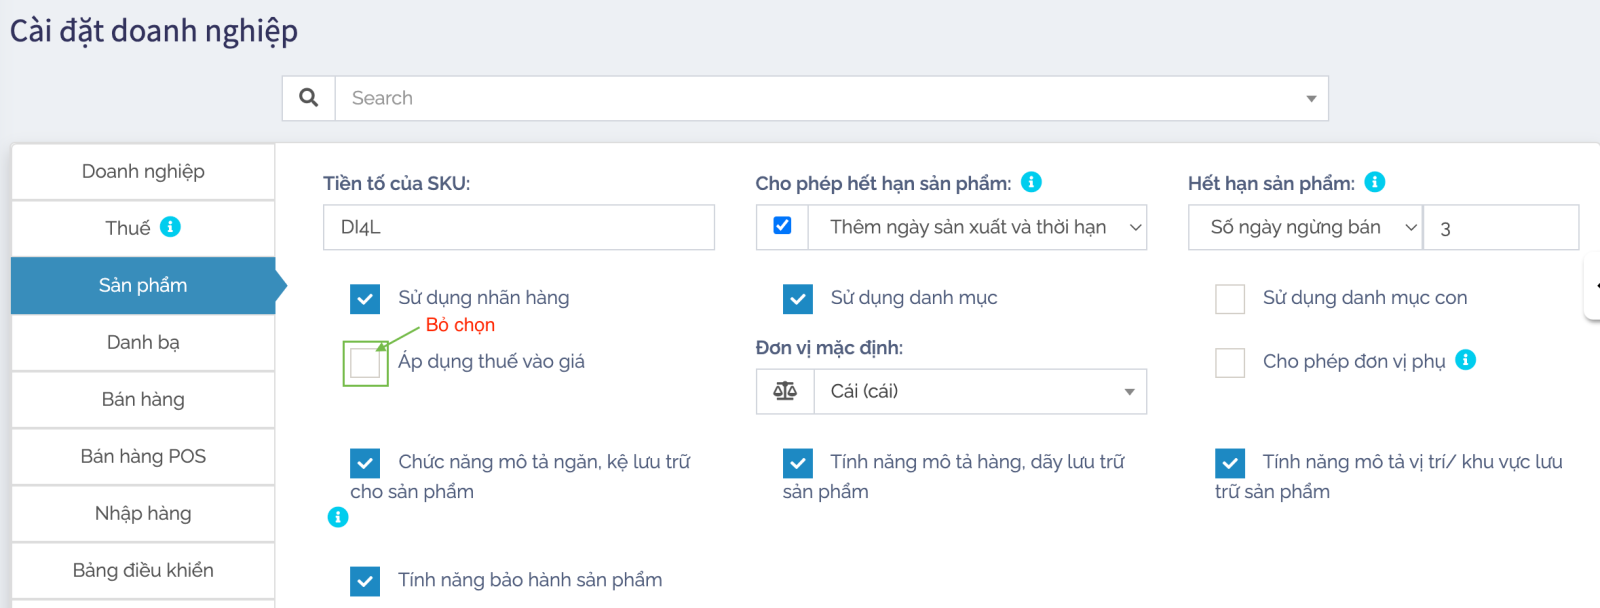The height and width of the screenshot is (608, 1600).
Task: Click the search magnifier icon
Action: 309,98
